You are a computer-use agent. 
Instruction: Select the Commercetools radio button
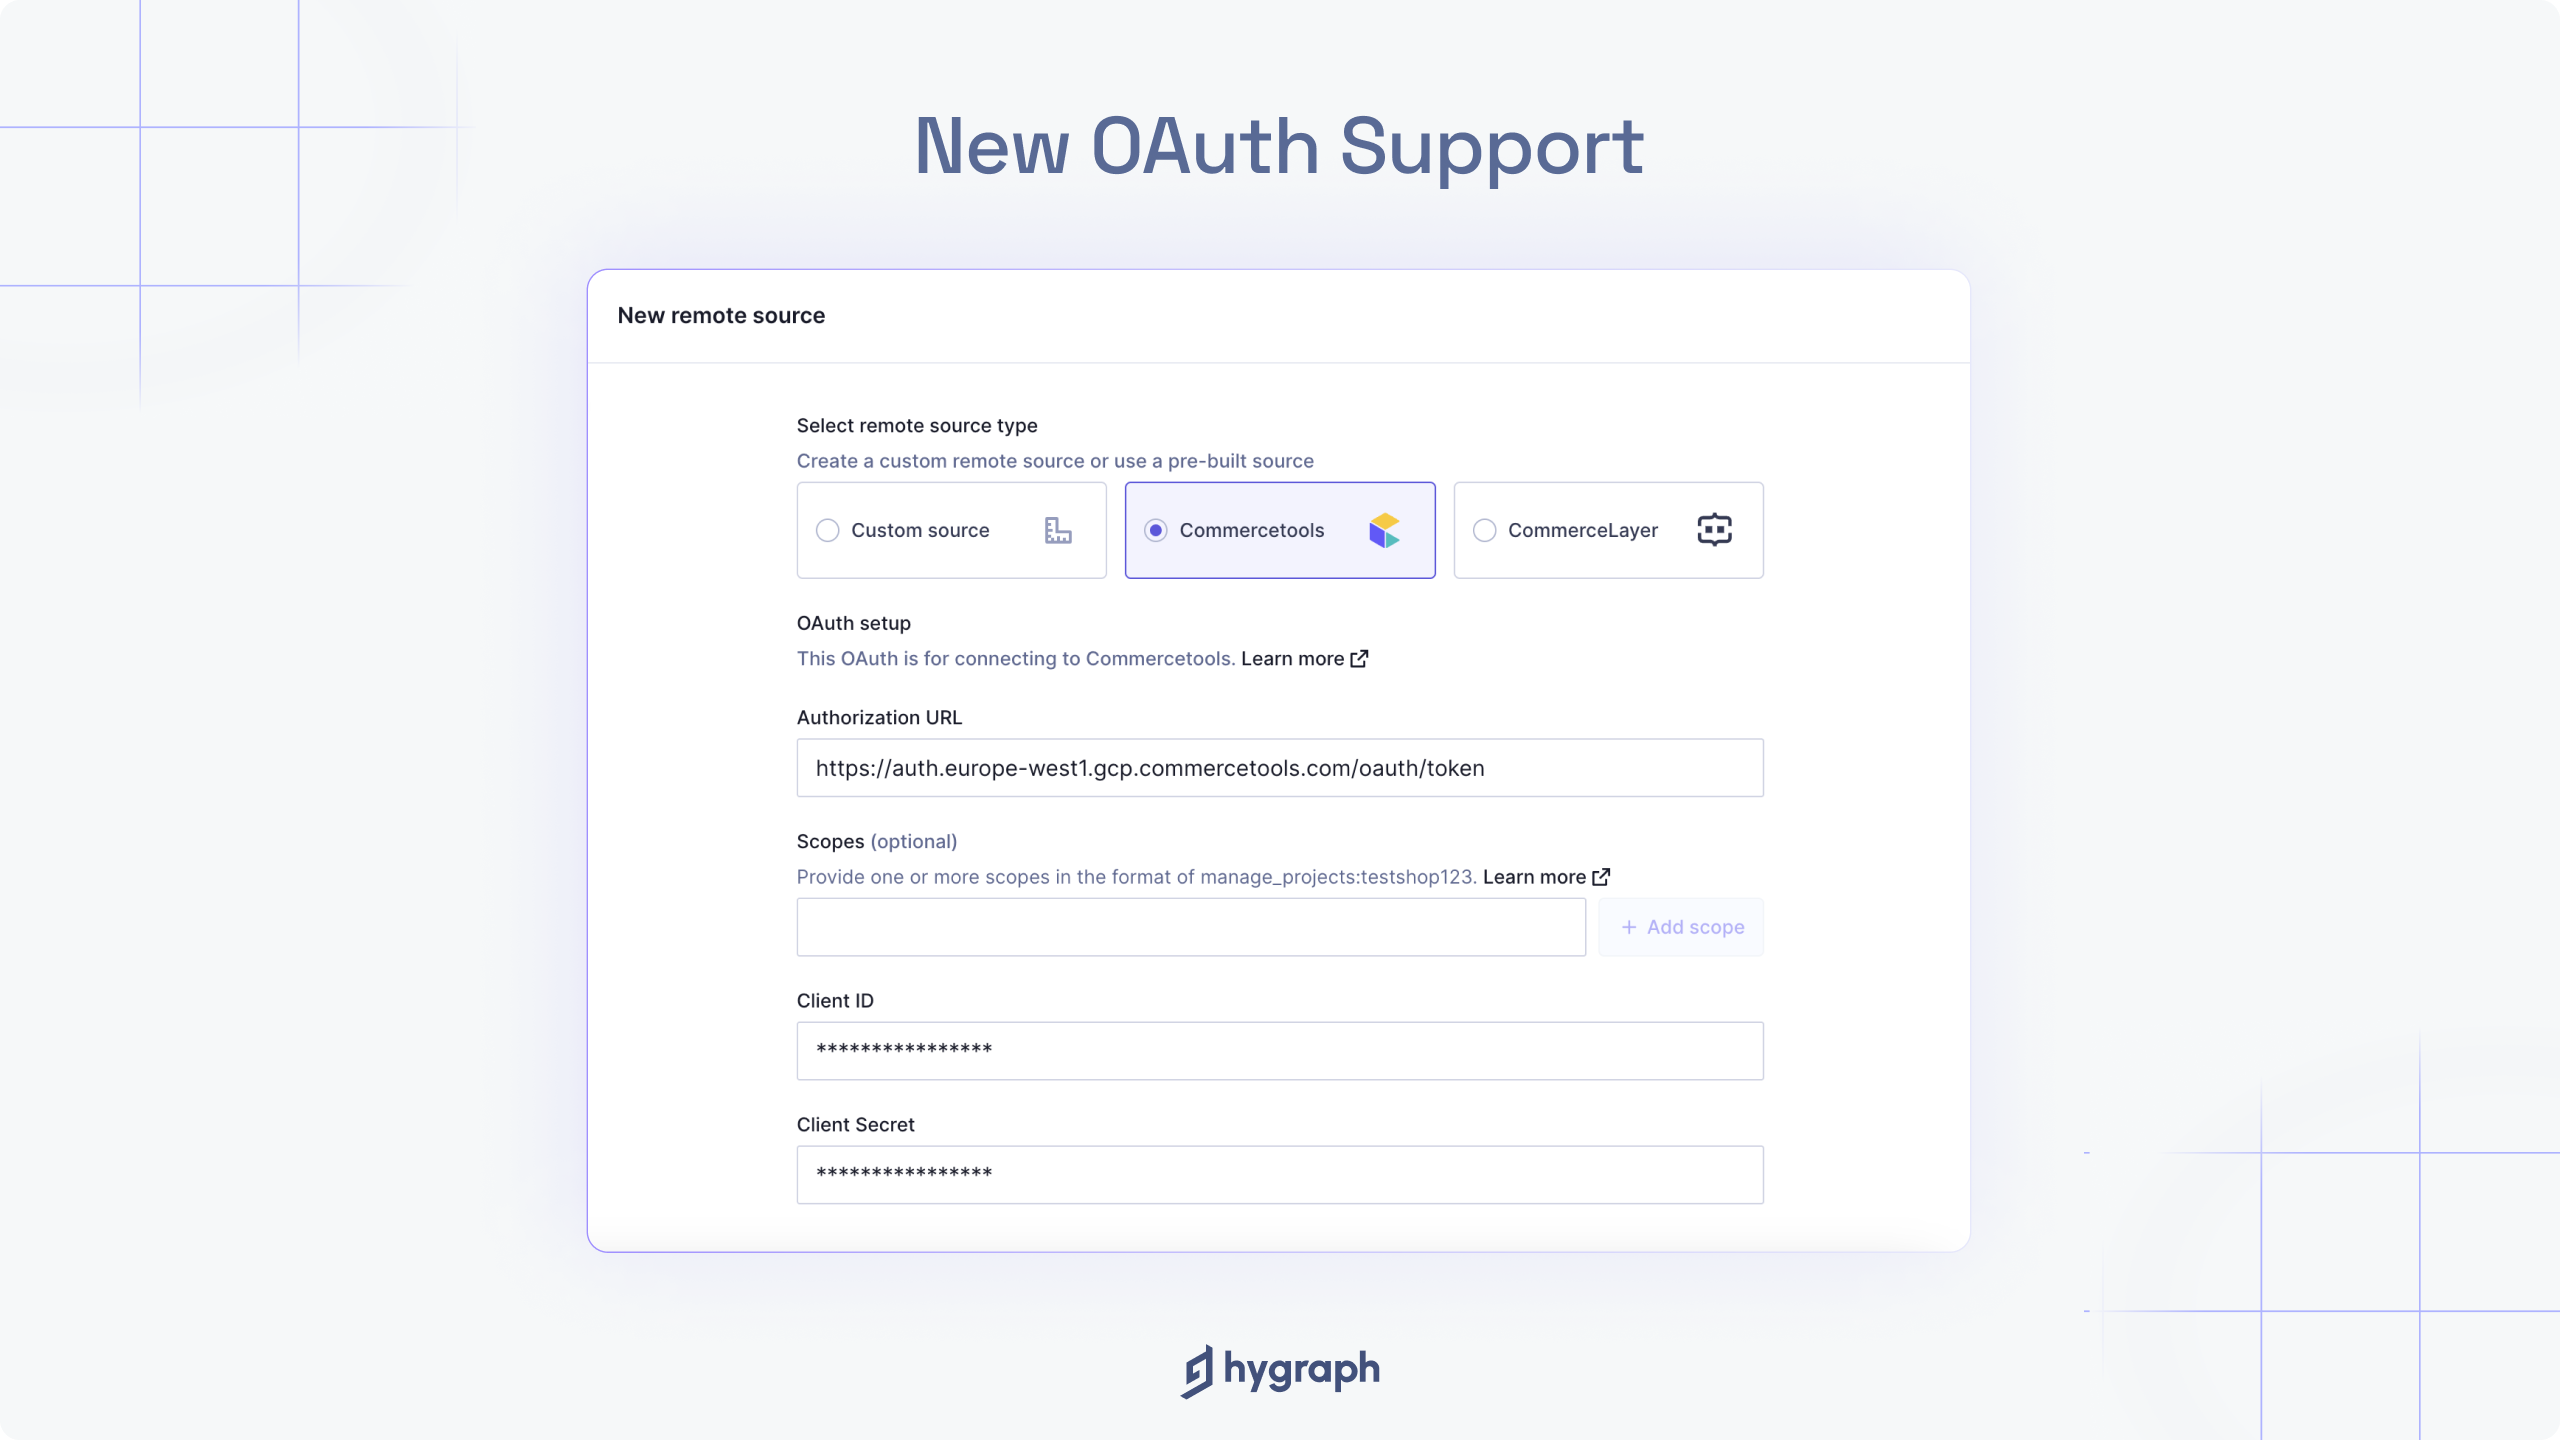(1155, 529)
